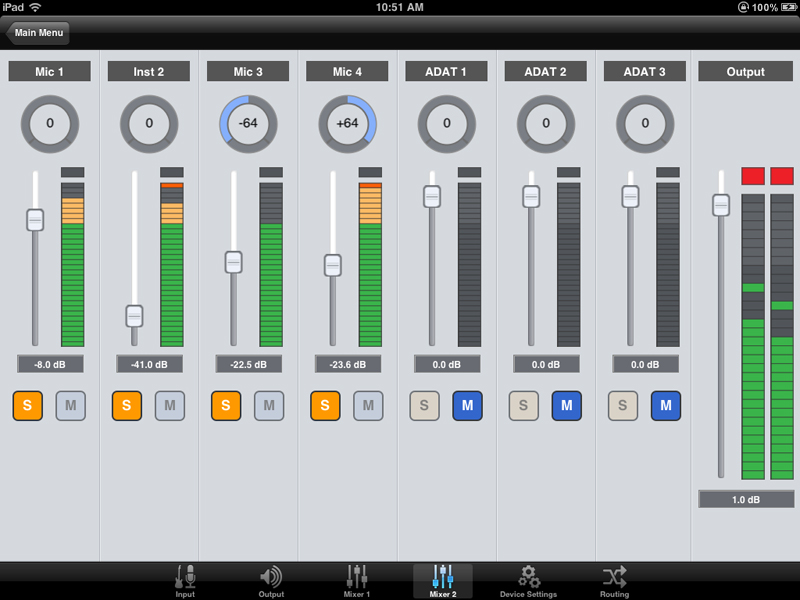Click the battery icon in status bar
Viewport: 800px width, 600px height.
(x=788, y=7)
